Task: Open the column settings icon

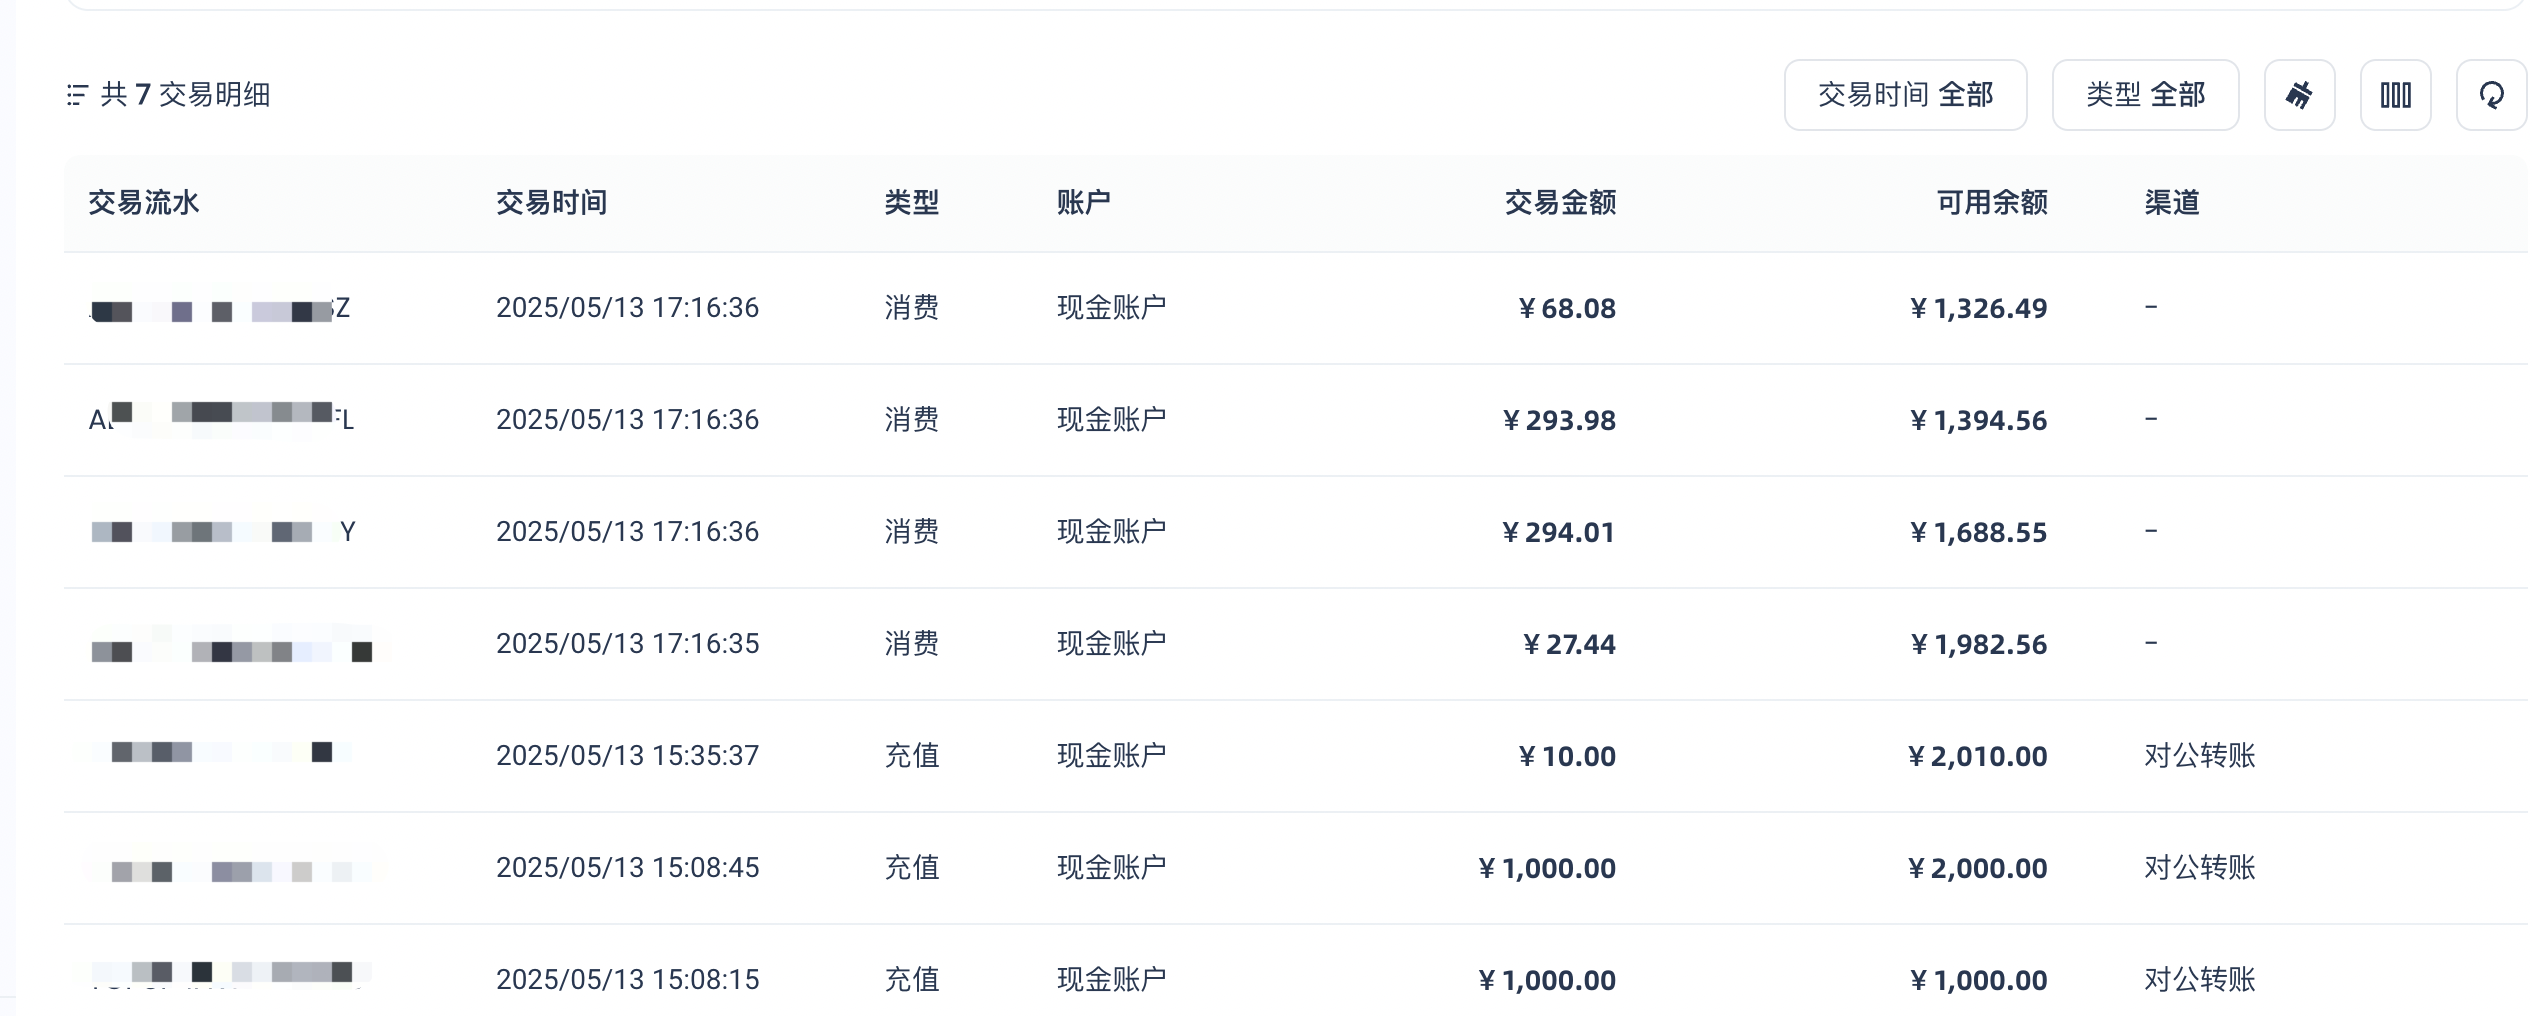Action: pos(2395,95)
